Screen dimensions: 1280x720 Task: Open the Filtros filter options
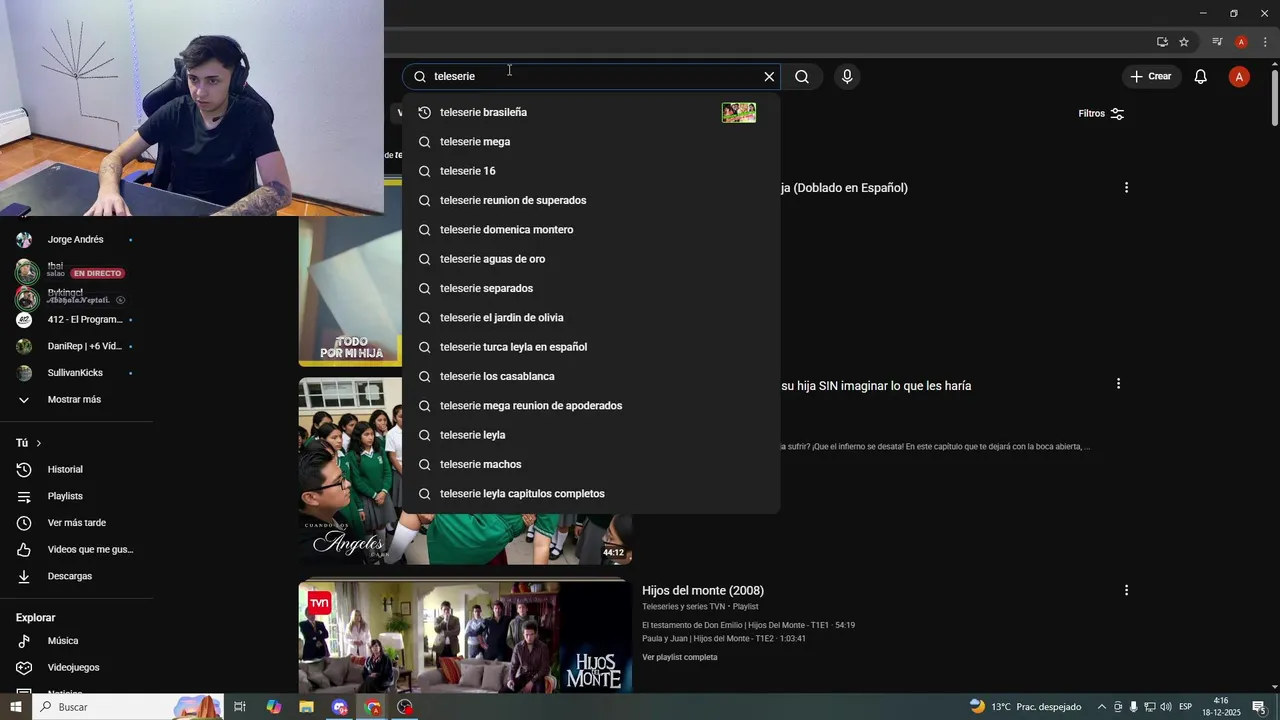[1101, 114]
